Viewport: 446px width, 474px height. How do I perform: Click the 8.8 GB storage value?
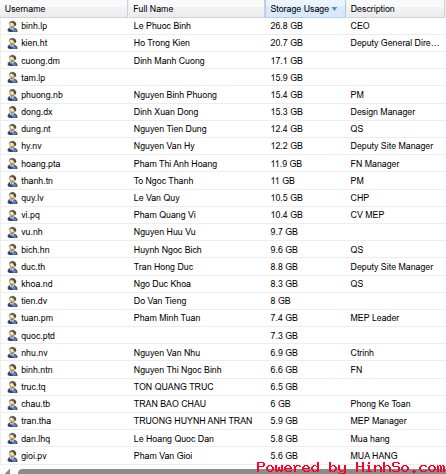point(284,267)
